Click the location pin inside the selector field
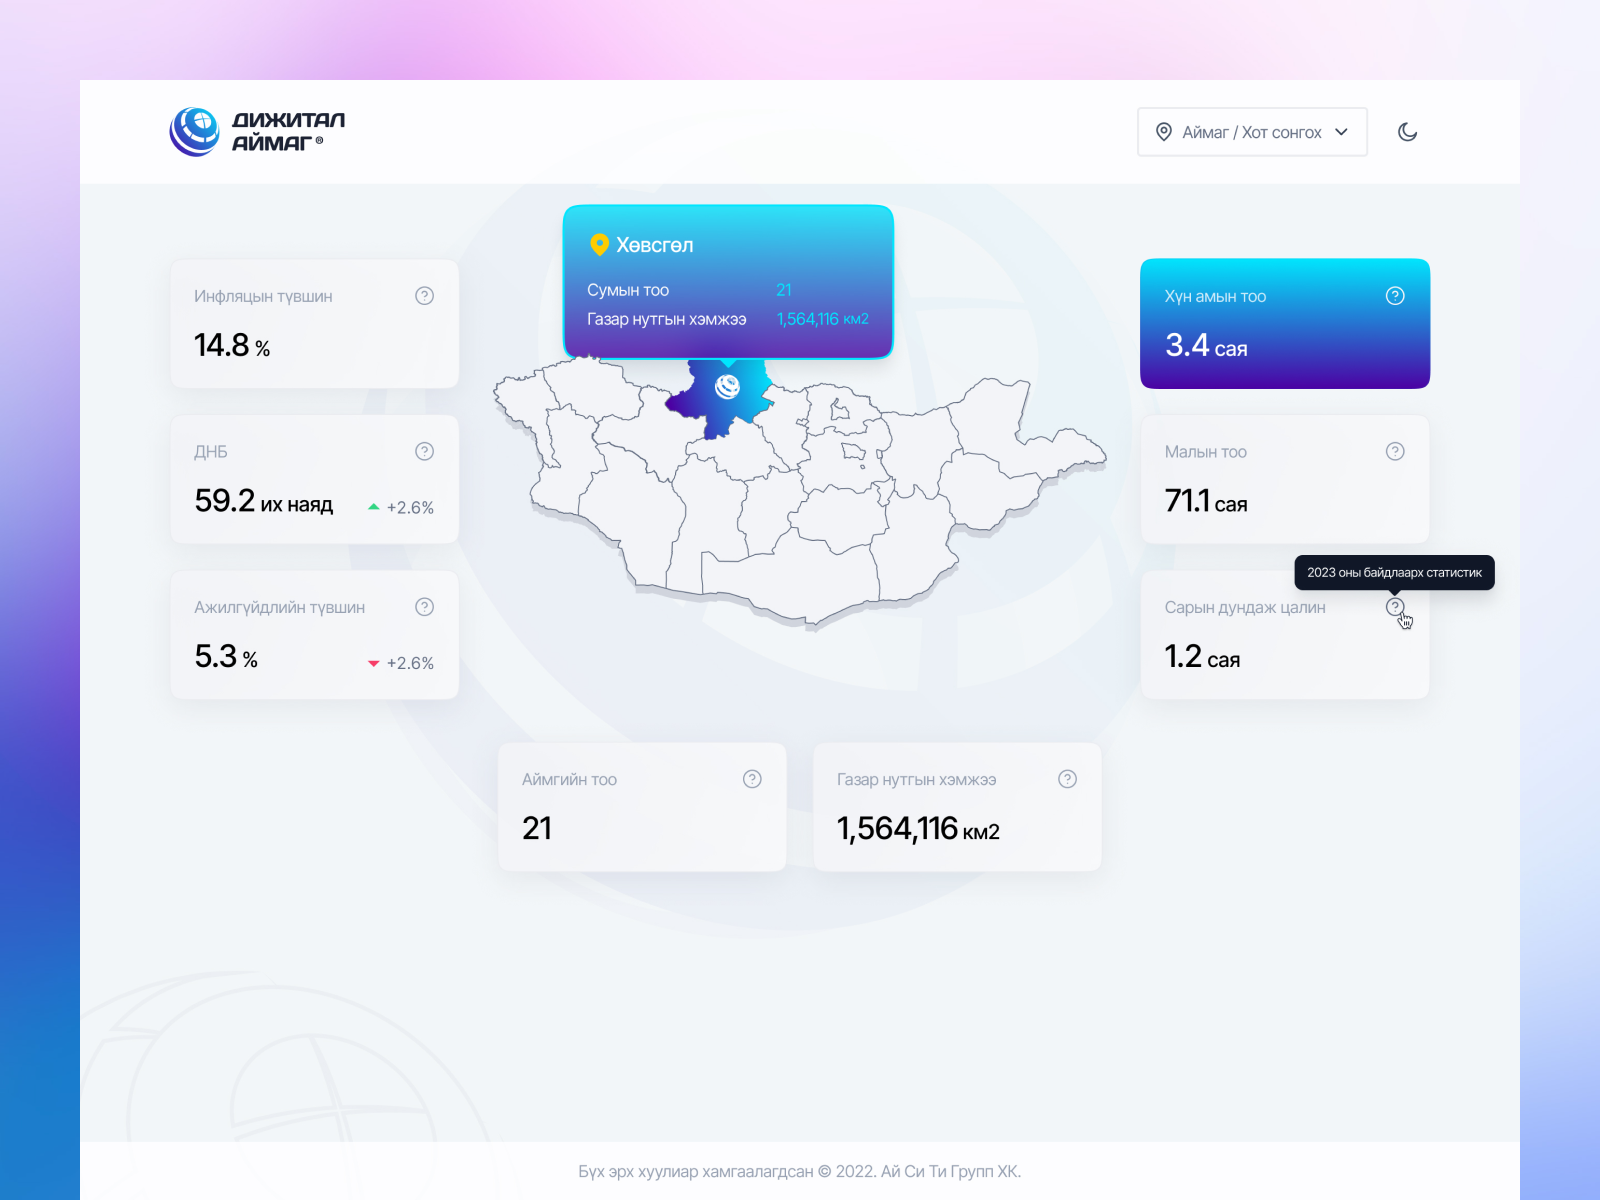1600x1200 pixels. click(1164, 131)
